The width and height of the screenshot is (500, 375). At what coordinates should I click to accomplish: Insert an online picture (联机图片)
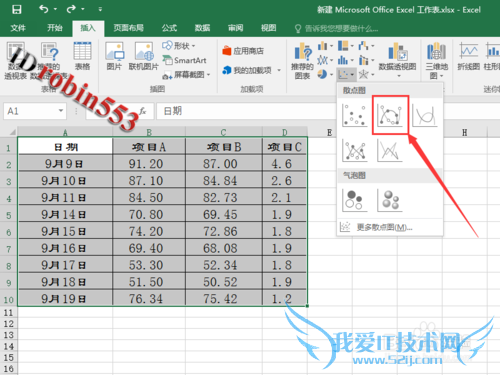[144, 56]
